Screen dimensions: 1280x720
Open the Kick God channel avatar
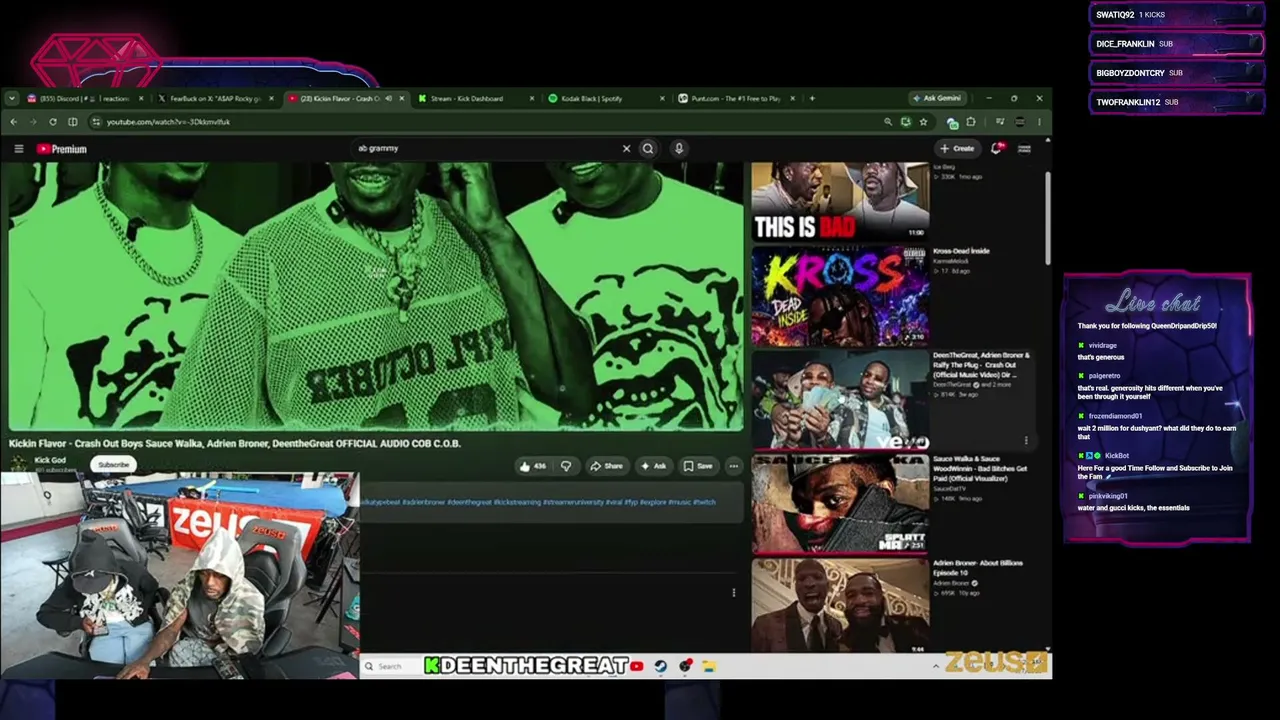point(18,462)
